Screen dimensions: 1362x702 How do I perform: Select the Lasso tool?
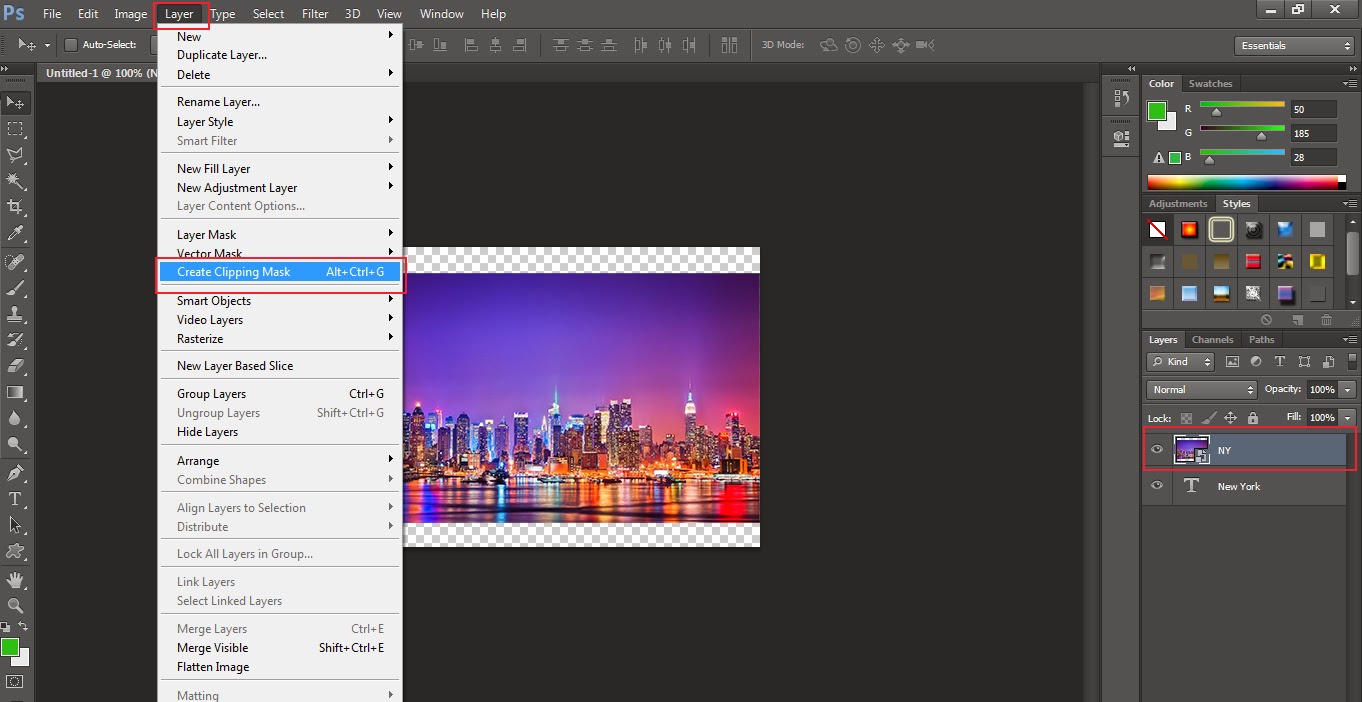pos(15,155)
